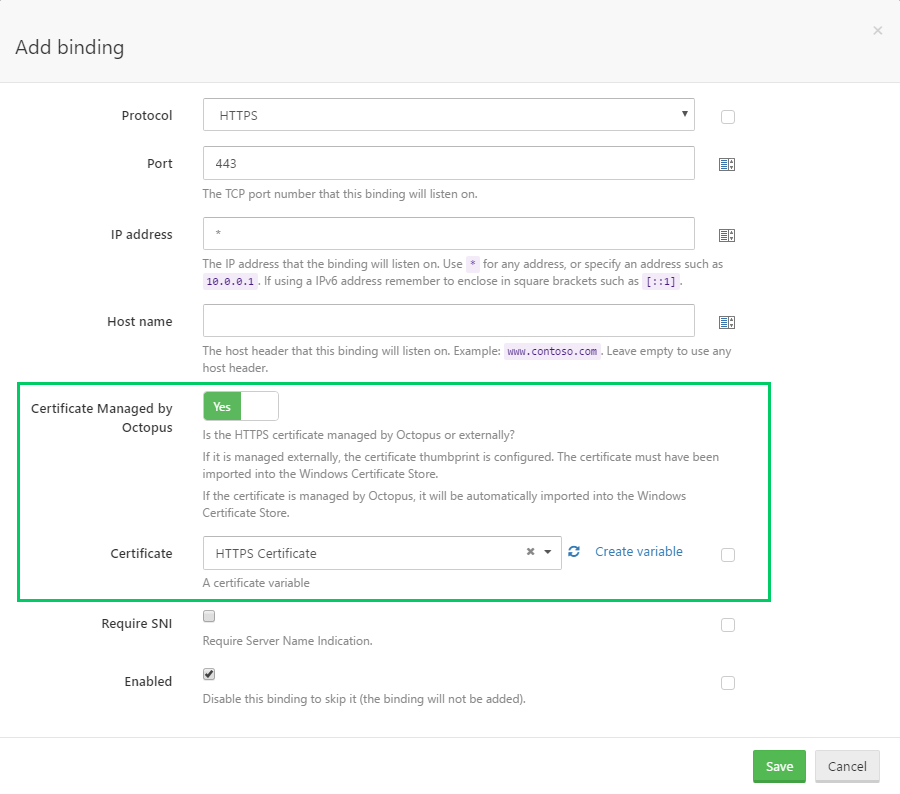
Task: Check the box right of the Protocol dropdown
Action: [727, 116]
